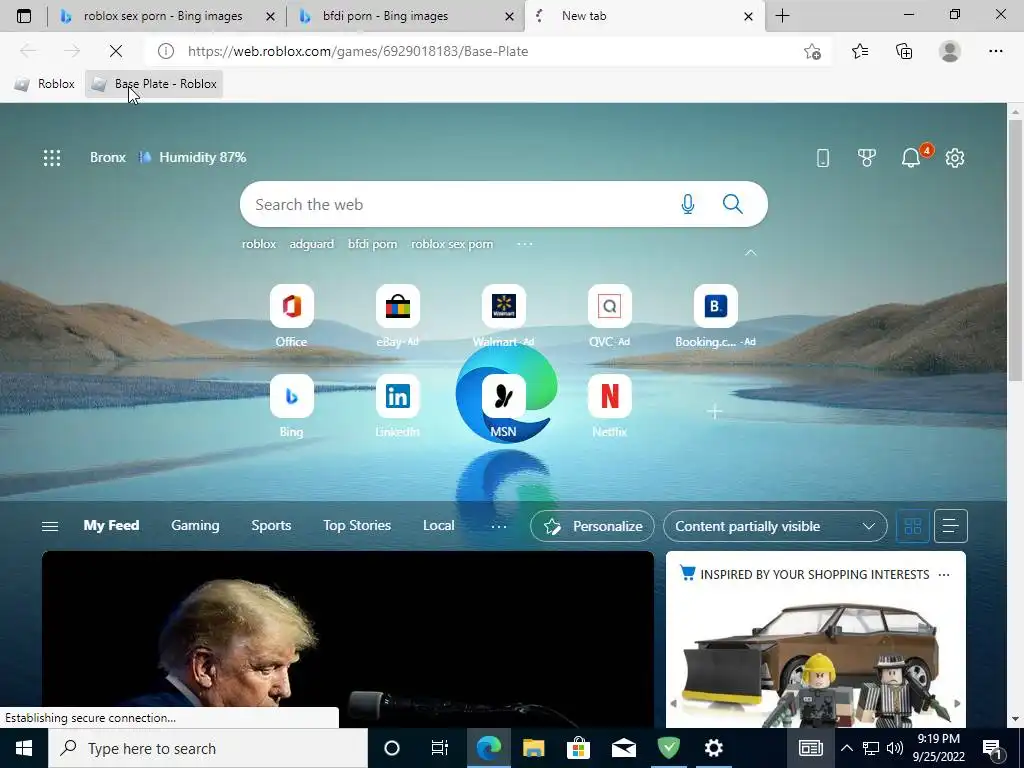Open the feed hamburger menu
The width and height of the screenshot is (1024, 768).
pyautogui.click(x=50, y=526)
